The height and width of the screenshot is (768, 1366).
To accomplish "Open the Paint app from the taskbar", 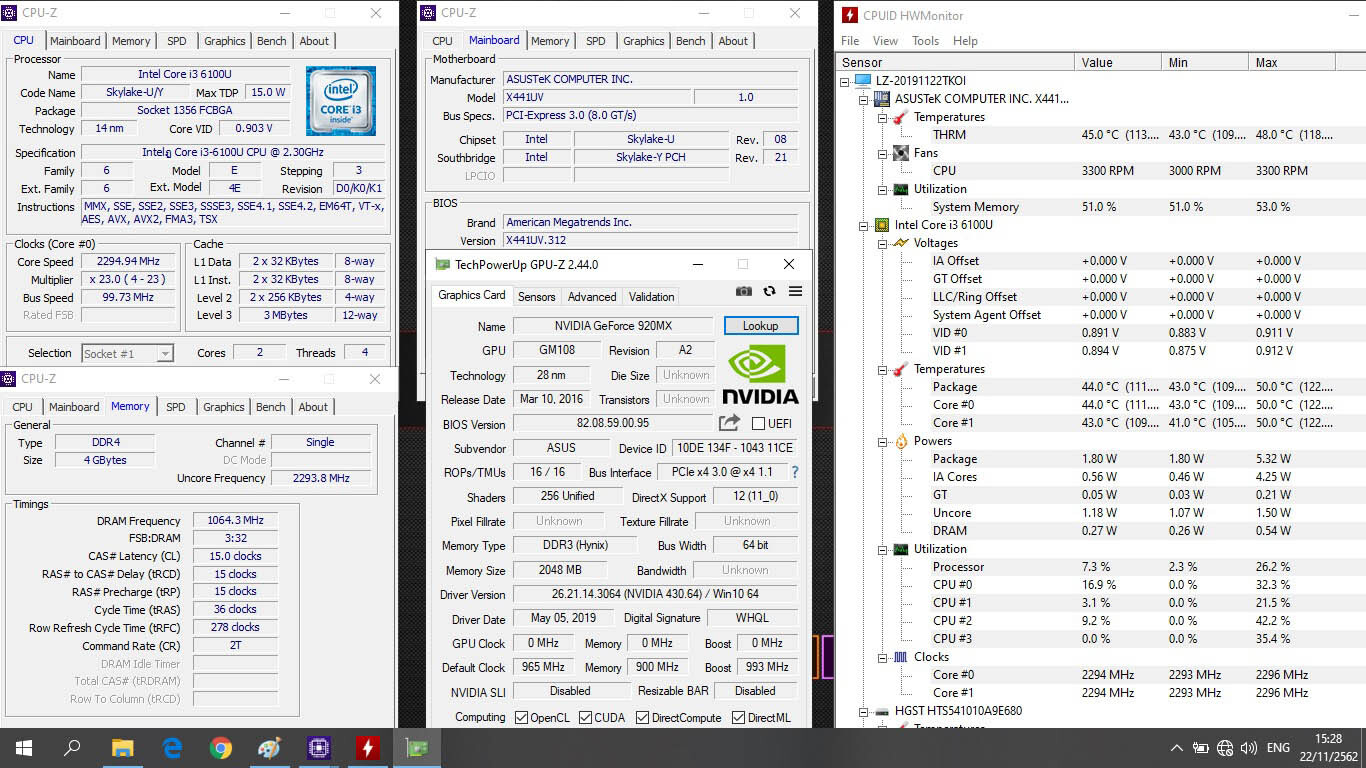I will click(270, 748).
